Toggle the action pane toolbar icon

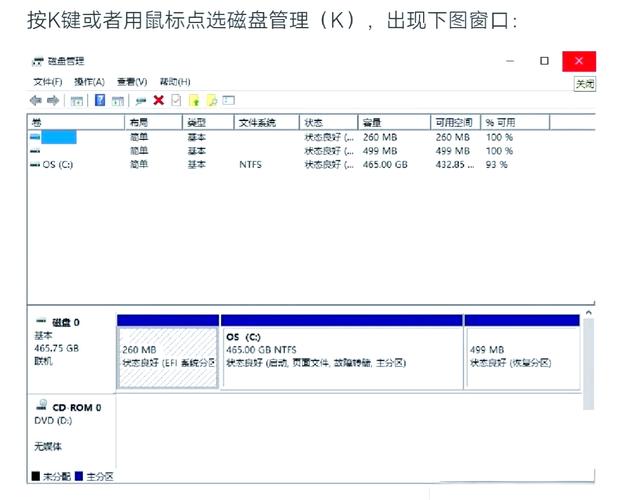(118, 101)
